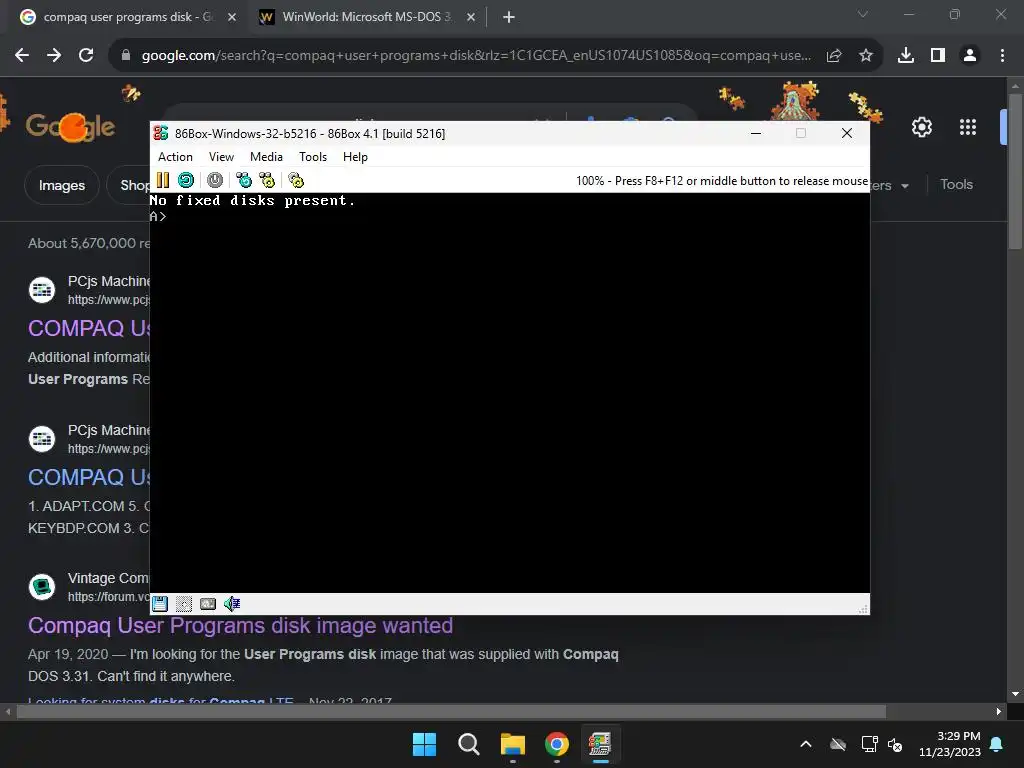Image resolution: width=1024 pixels, height=768 pixels.
Task: Open Compaq User Programs disk image wanted link
Action: (240, 626)
